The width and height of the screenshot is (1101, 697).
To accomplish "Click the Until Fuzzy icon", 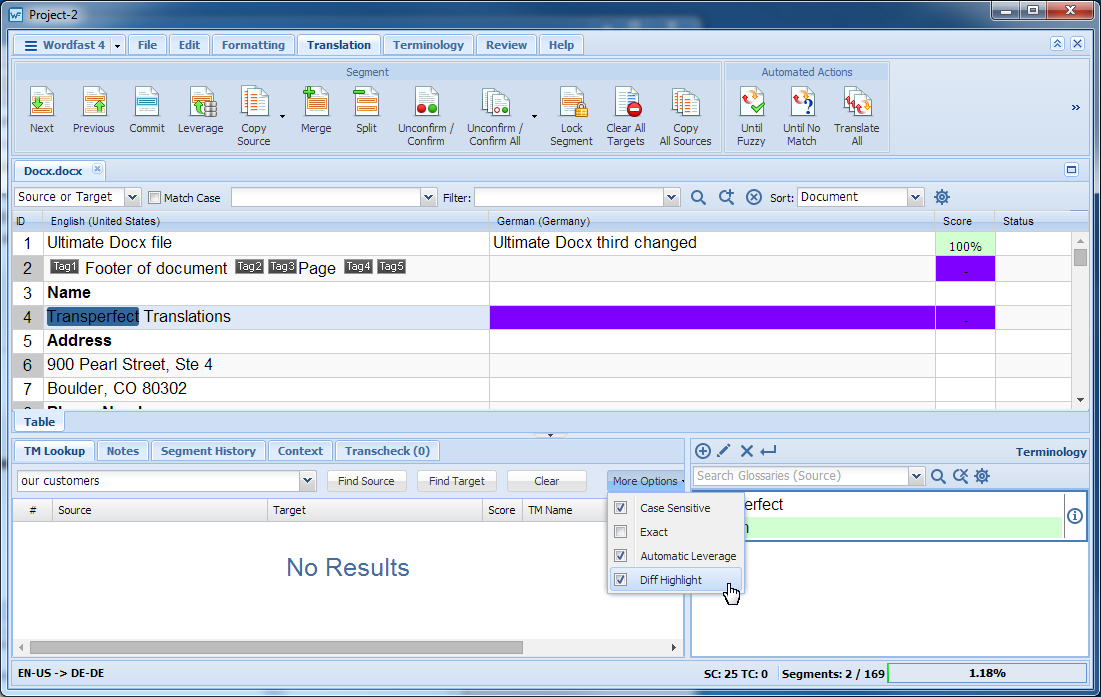I will pos(751,103).
